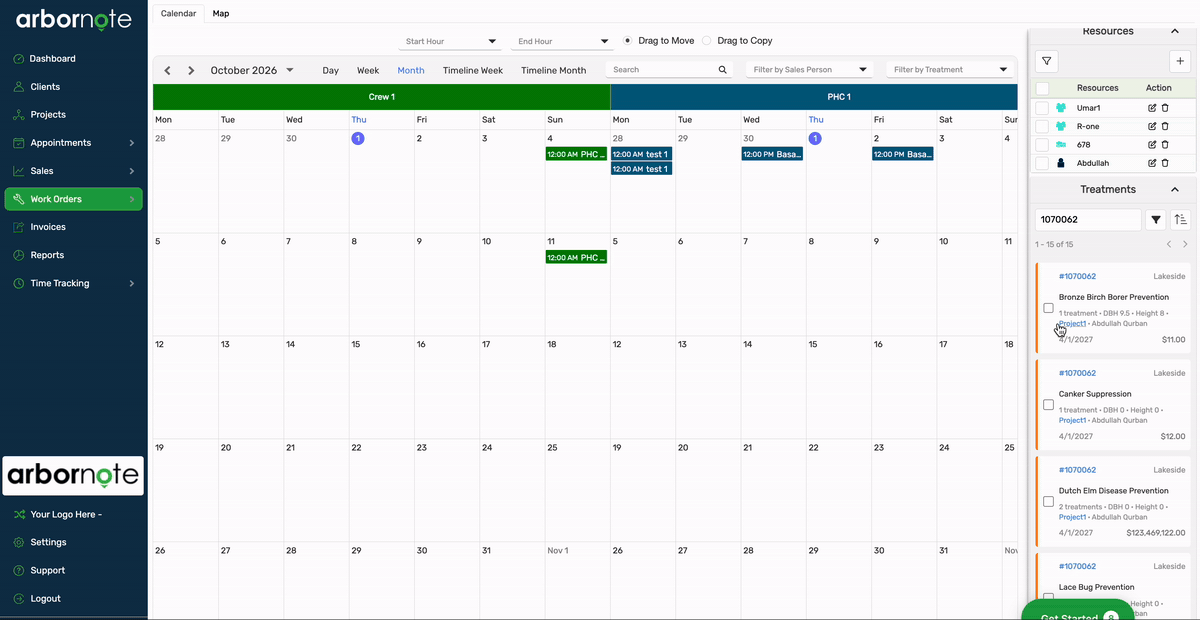This screenshot has height=620, width=1200.
Task: Check the 678 resource checkbox
Action: 1042,145
